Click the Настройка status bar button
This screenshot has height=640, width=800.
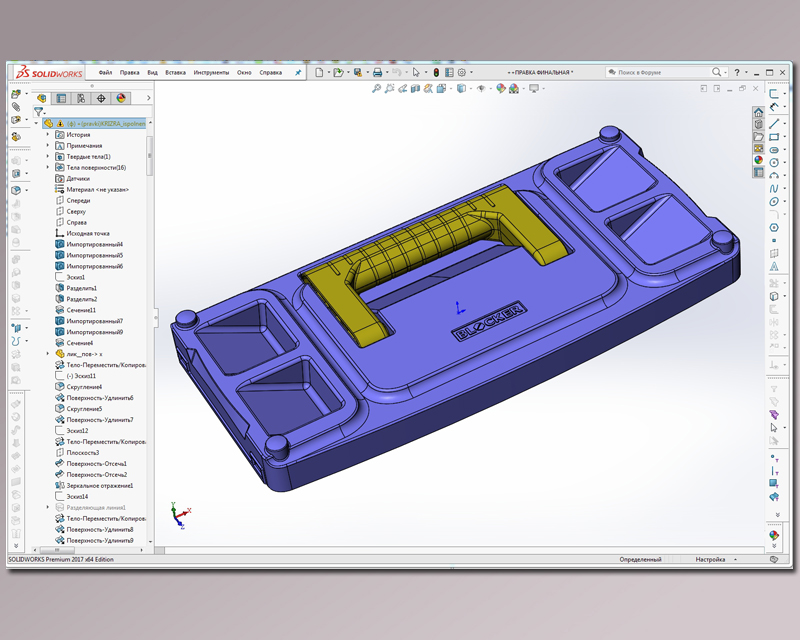710,559
